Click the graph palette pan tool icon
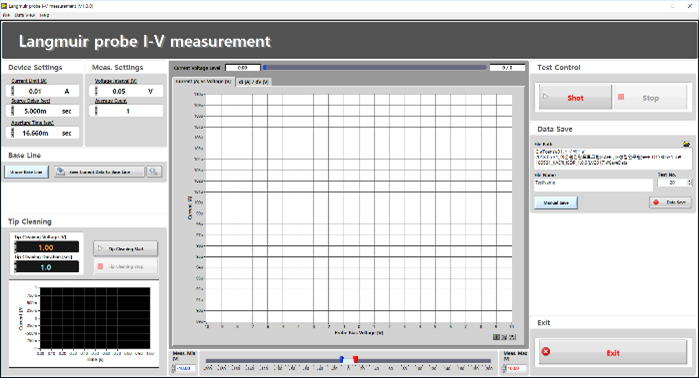 coord(513,337)
